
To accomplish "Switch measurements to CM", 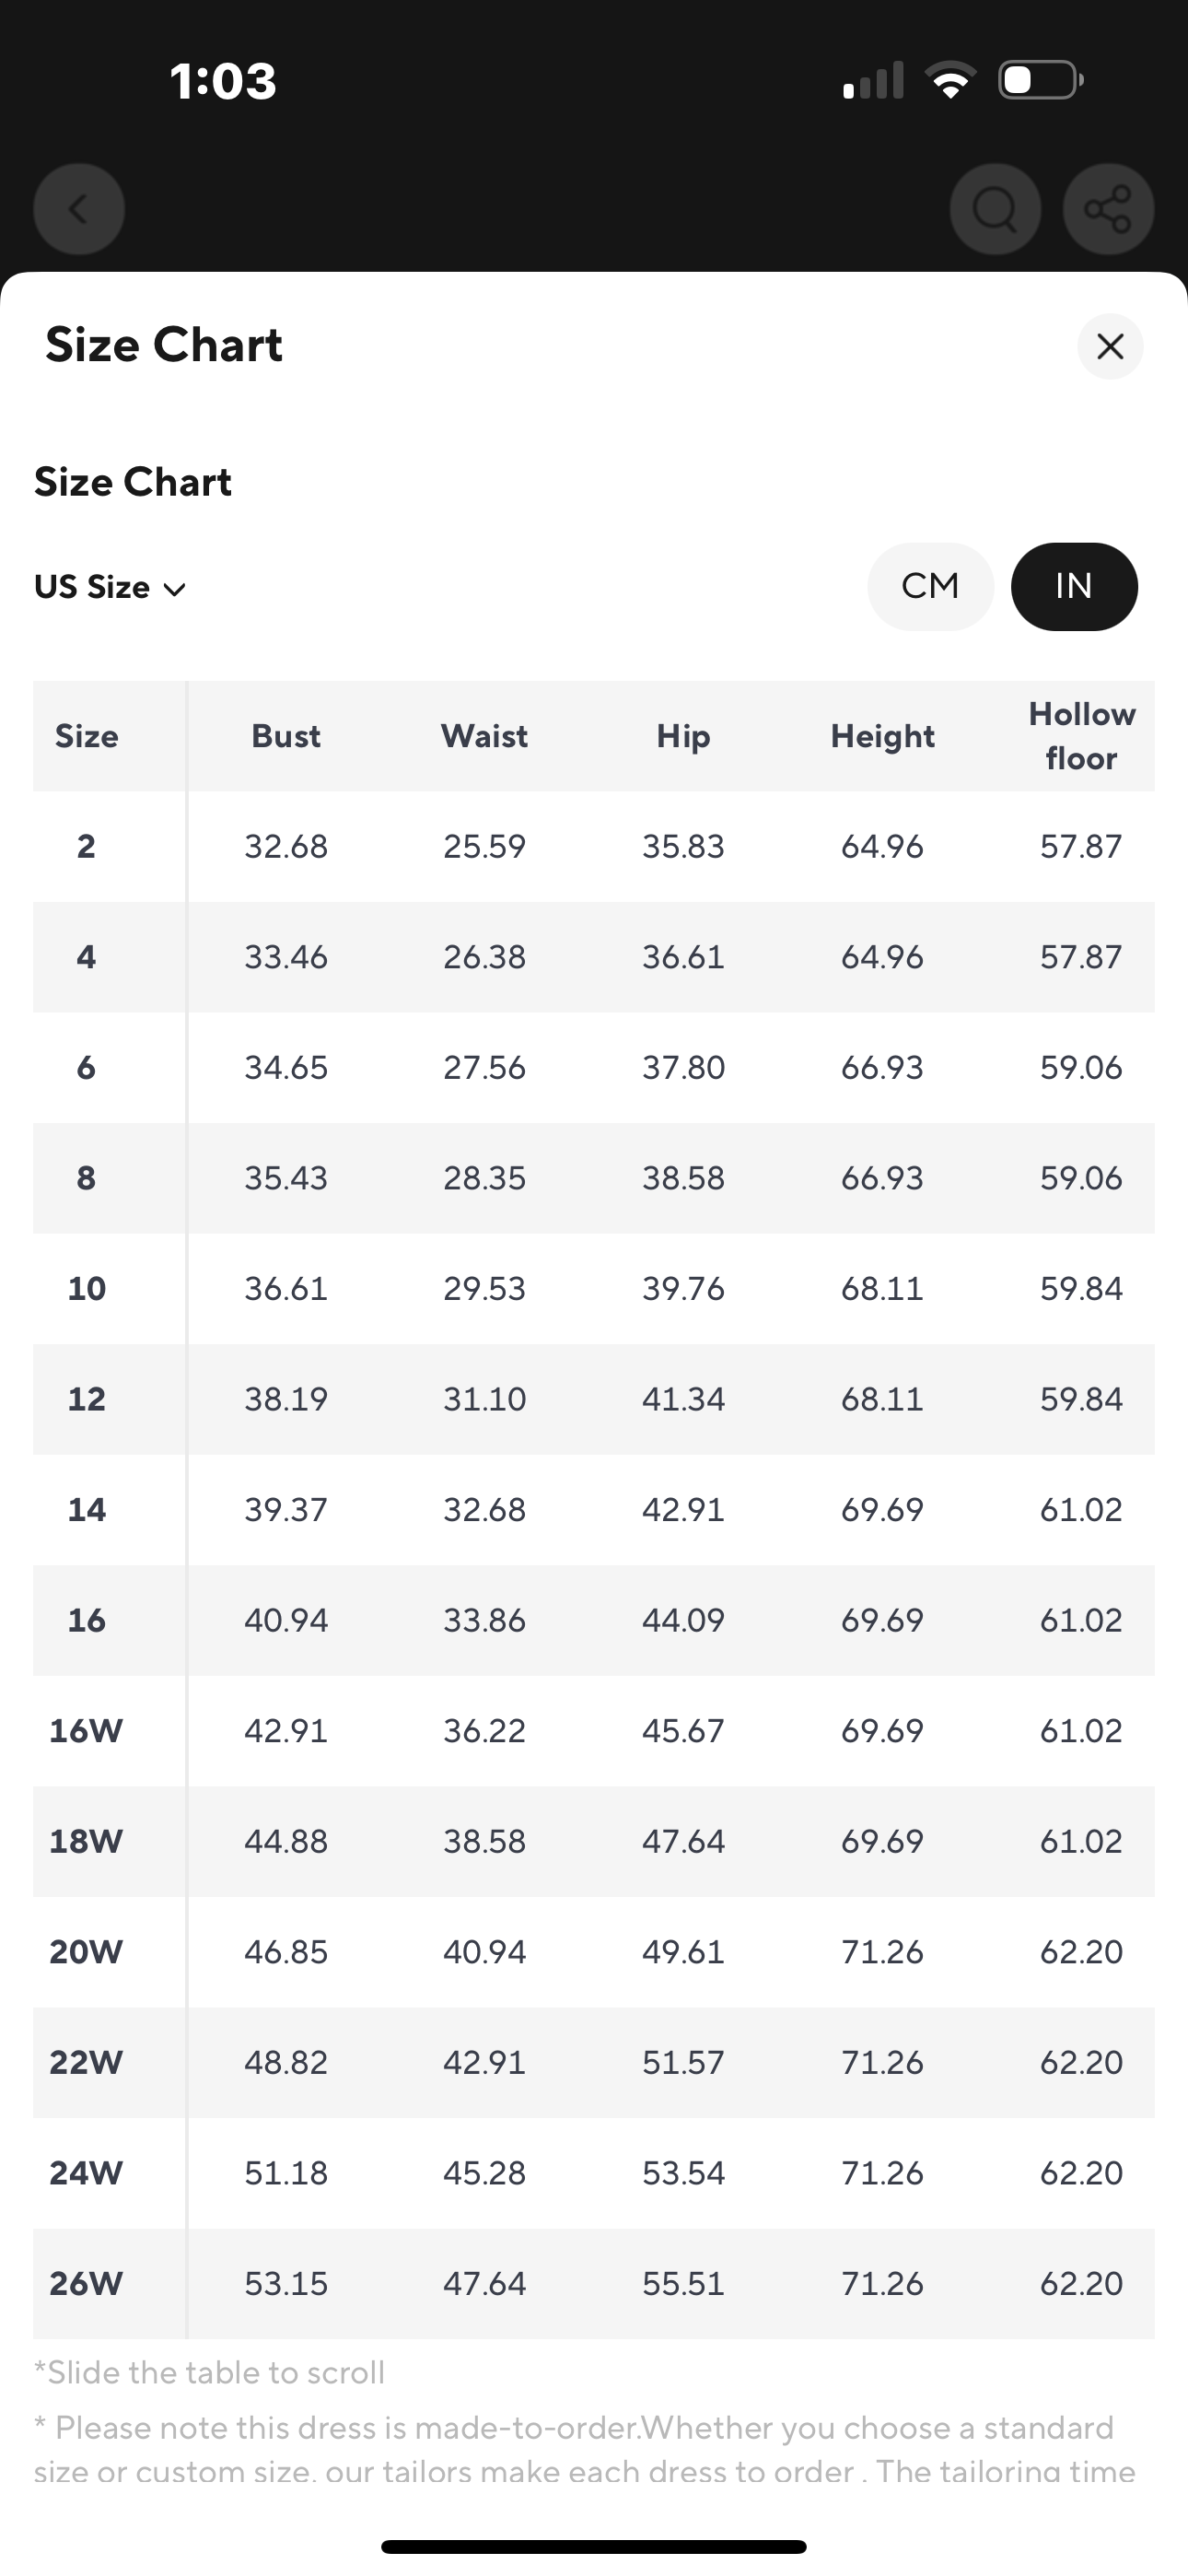I will [x=930, y=586].
